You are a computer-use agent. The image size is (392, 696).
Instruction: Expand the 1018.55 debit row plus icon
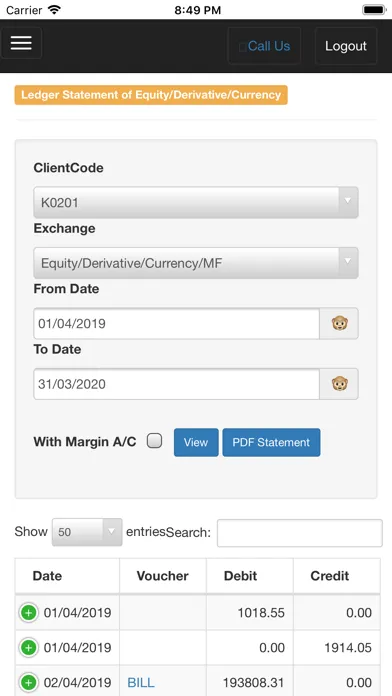tap(28, 613)
